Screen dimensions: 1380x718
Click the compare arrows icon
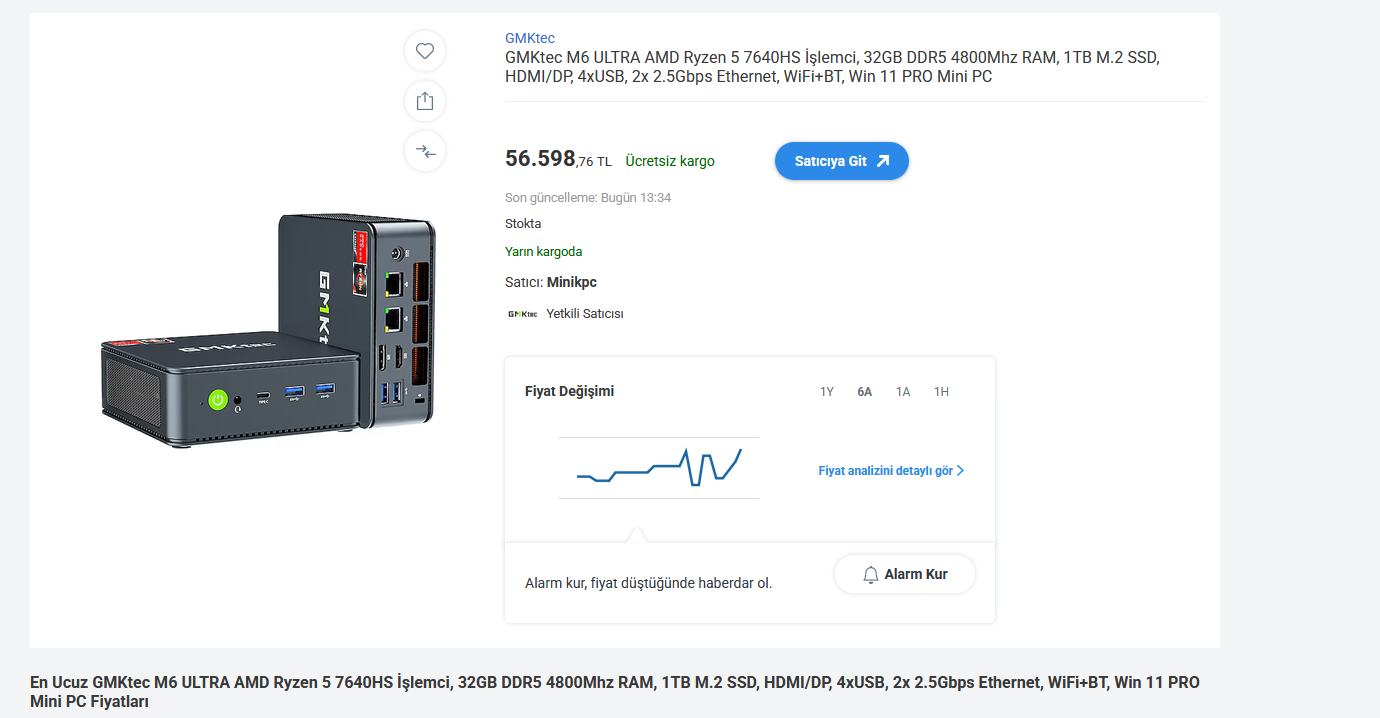(425, 151)
